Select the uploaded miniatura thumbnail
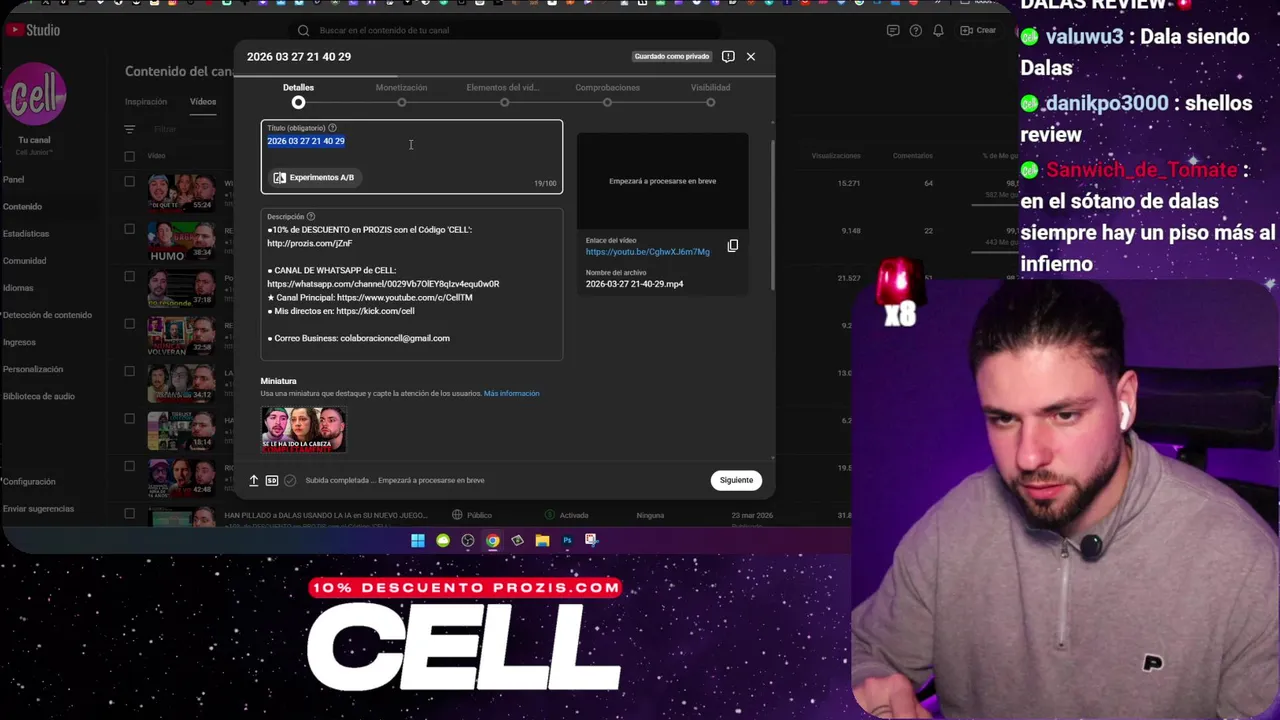This screenshot has width=1280, height=720. coord(303,429)
